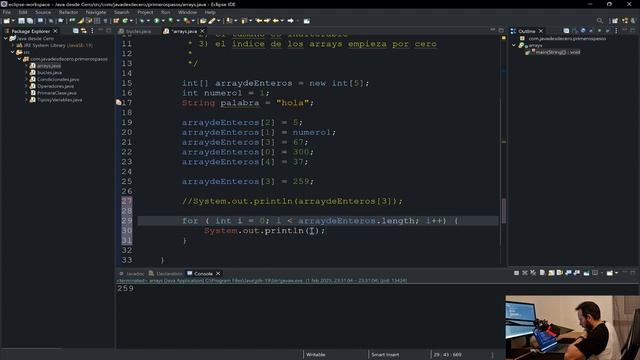This screenshot has width=640, height=360.
Task: Click the Terminate square button in Console
Action: (x=516, y=273)
